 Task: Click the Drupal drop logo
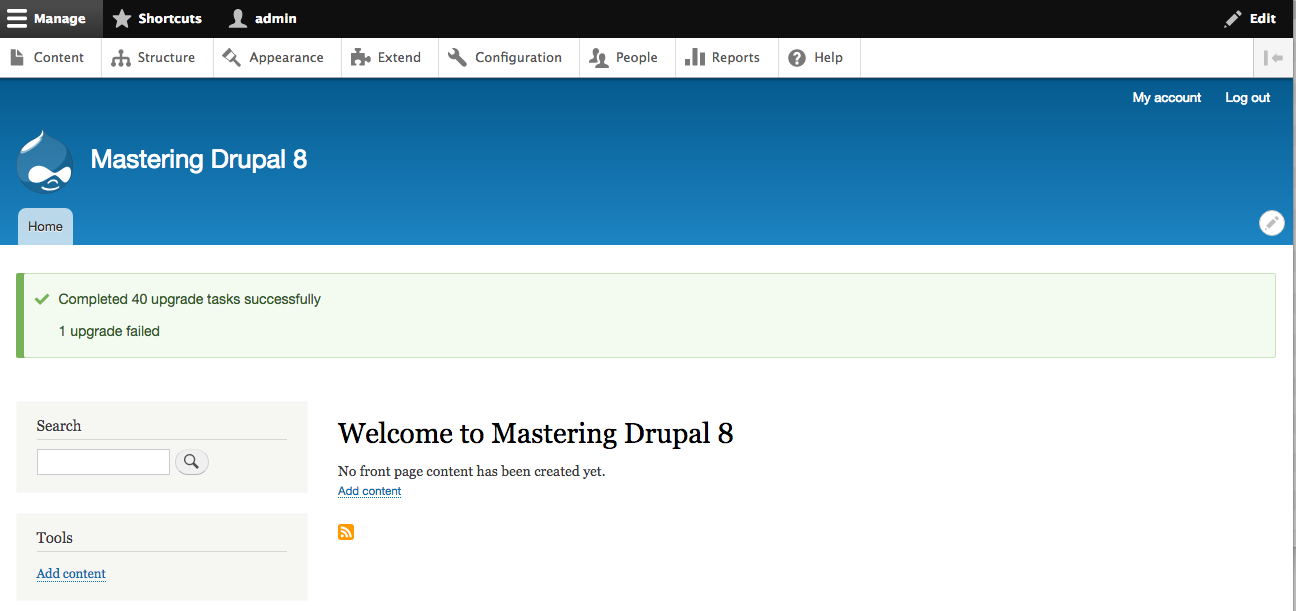coord(45,161)
